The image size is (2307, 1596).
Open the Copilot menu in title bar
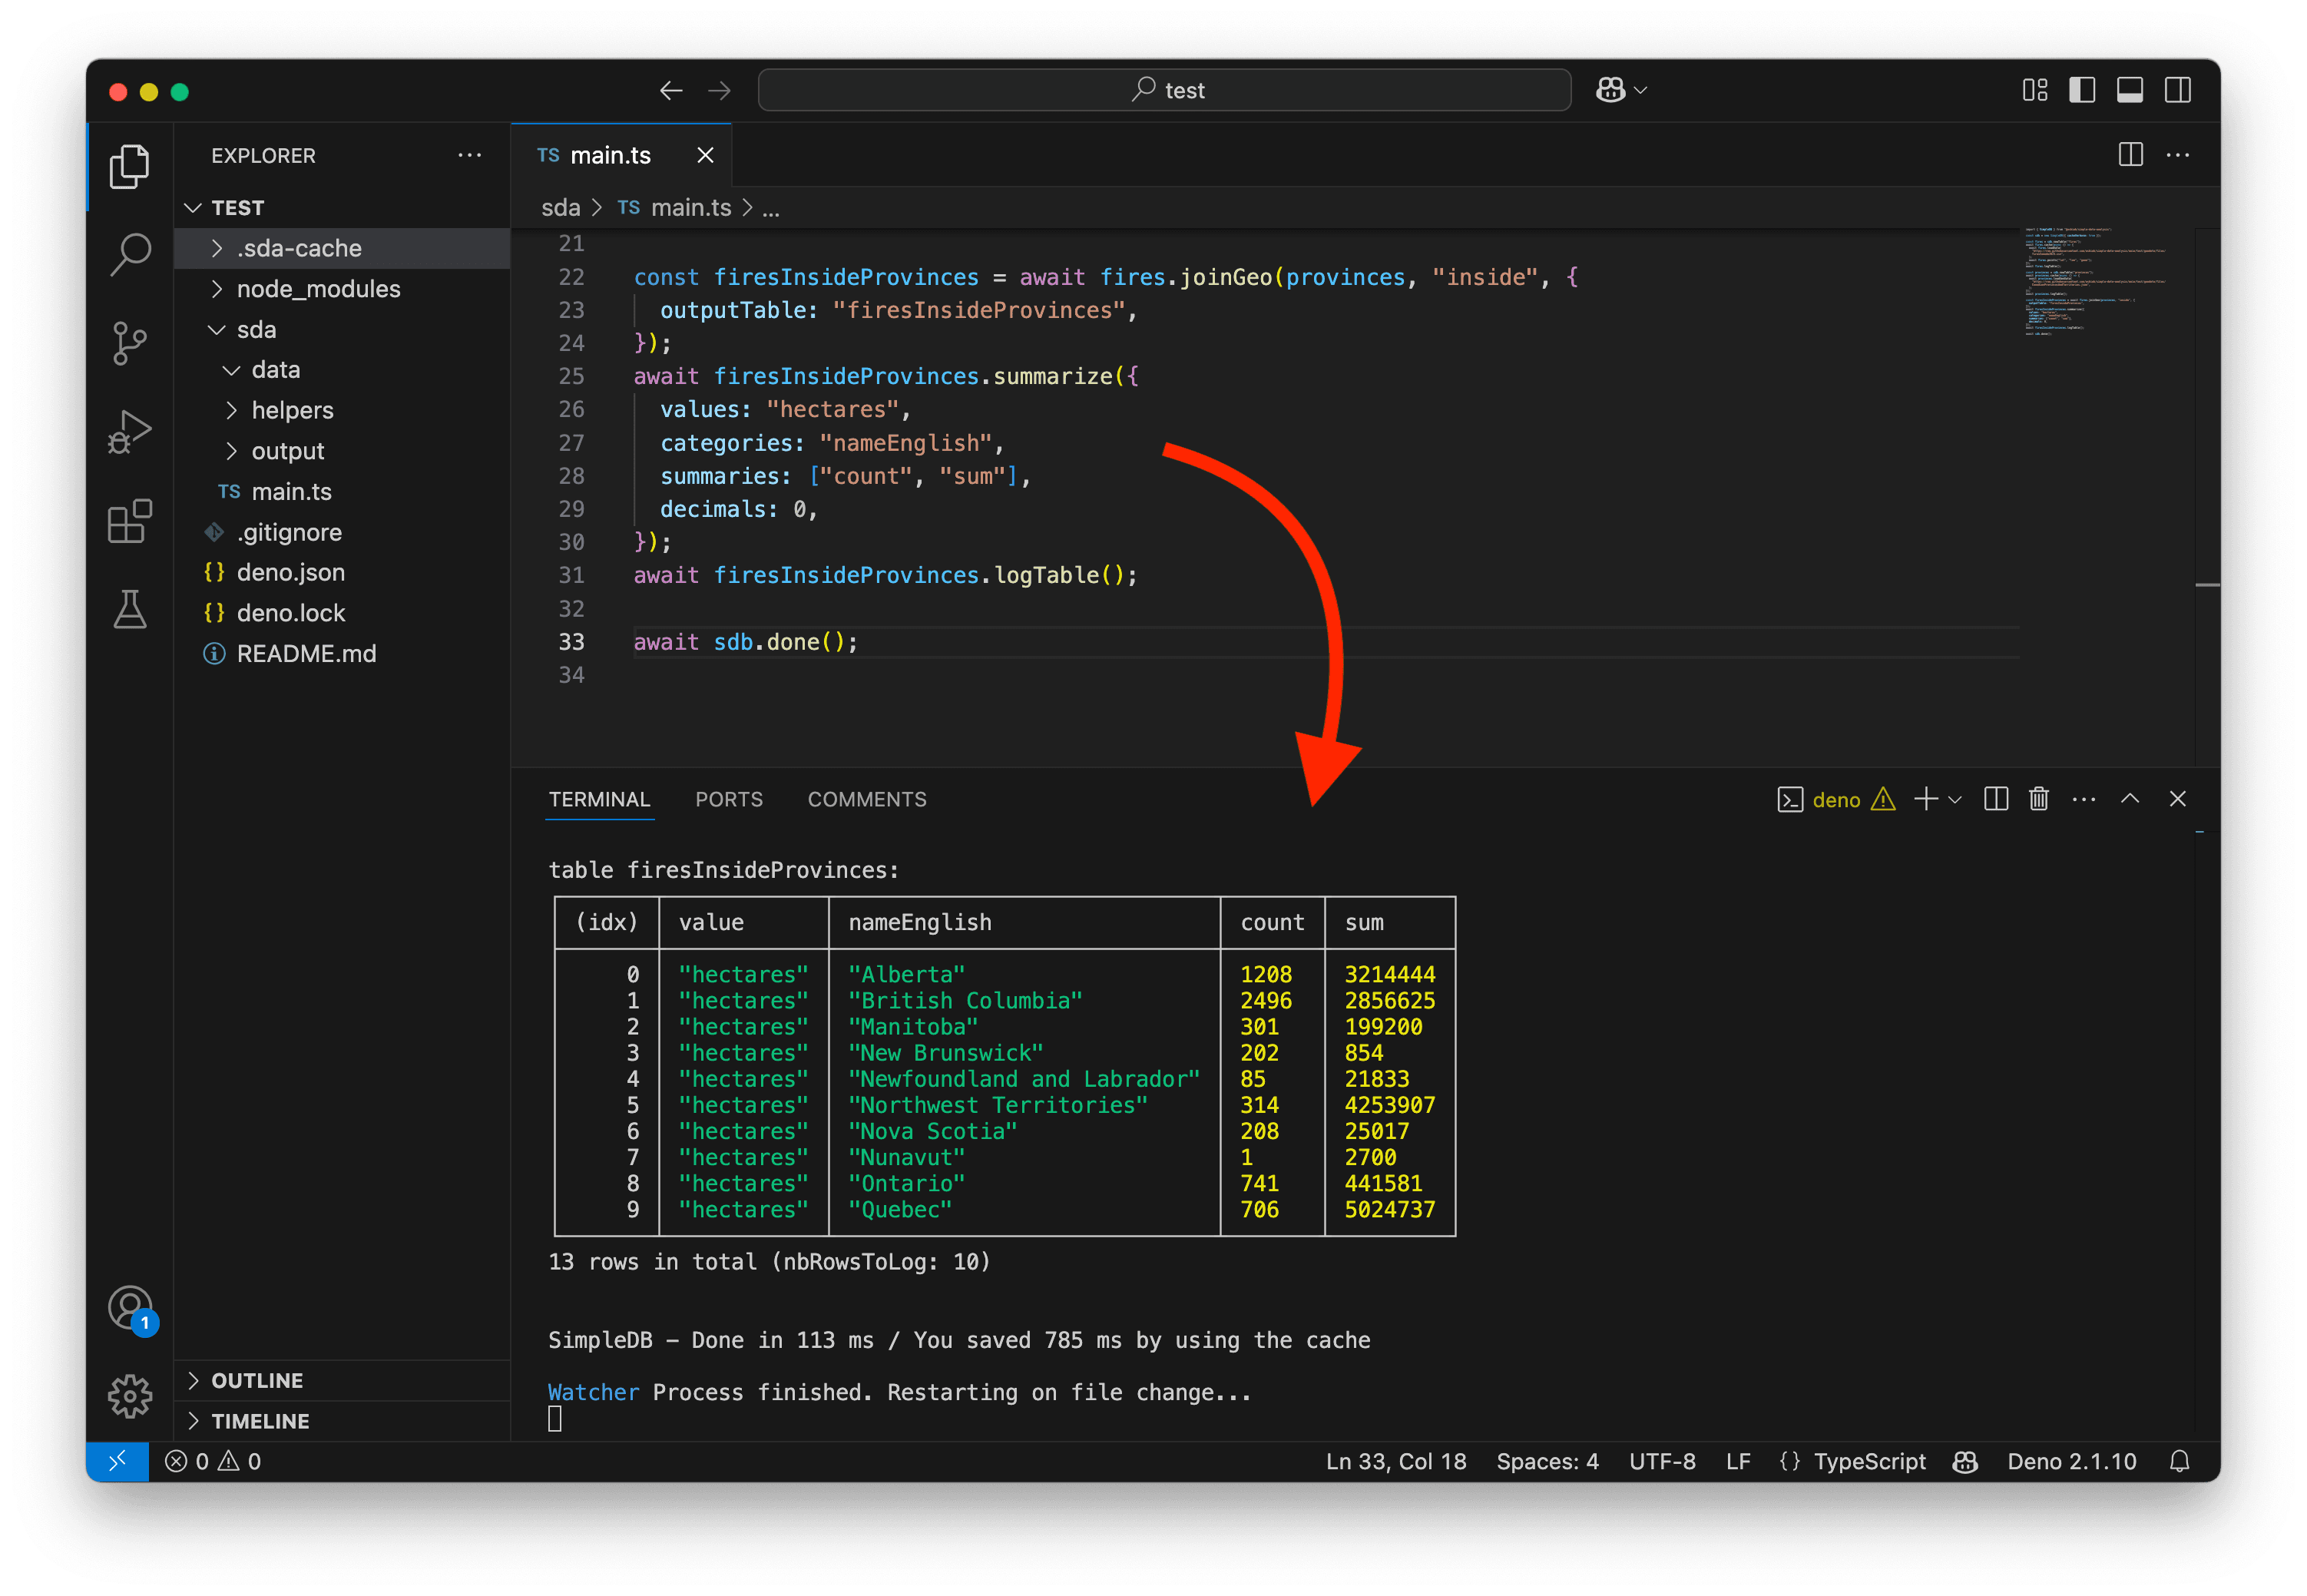tap(1620, 91)
